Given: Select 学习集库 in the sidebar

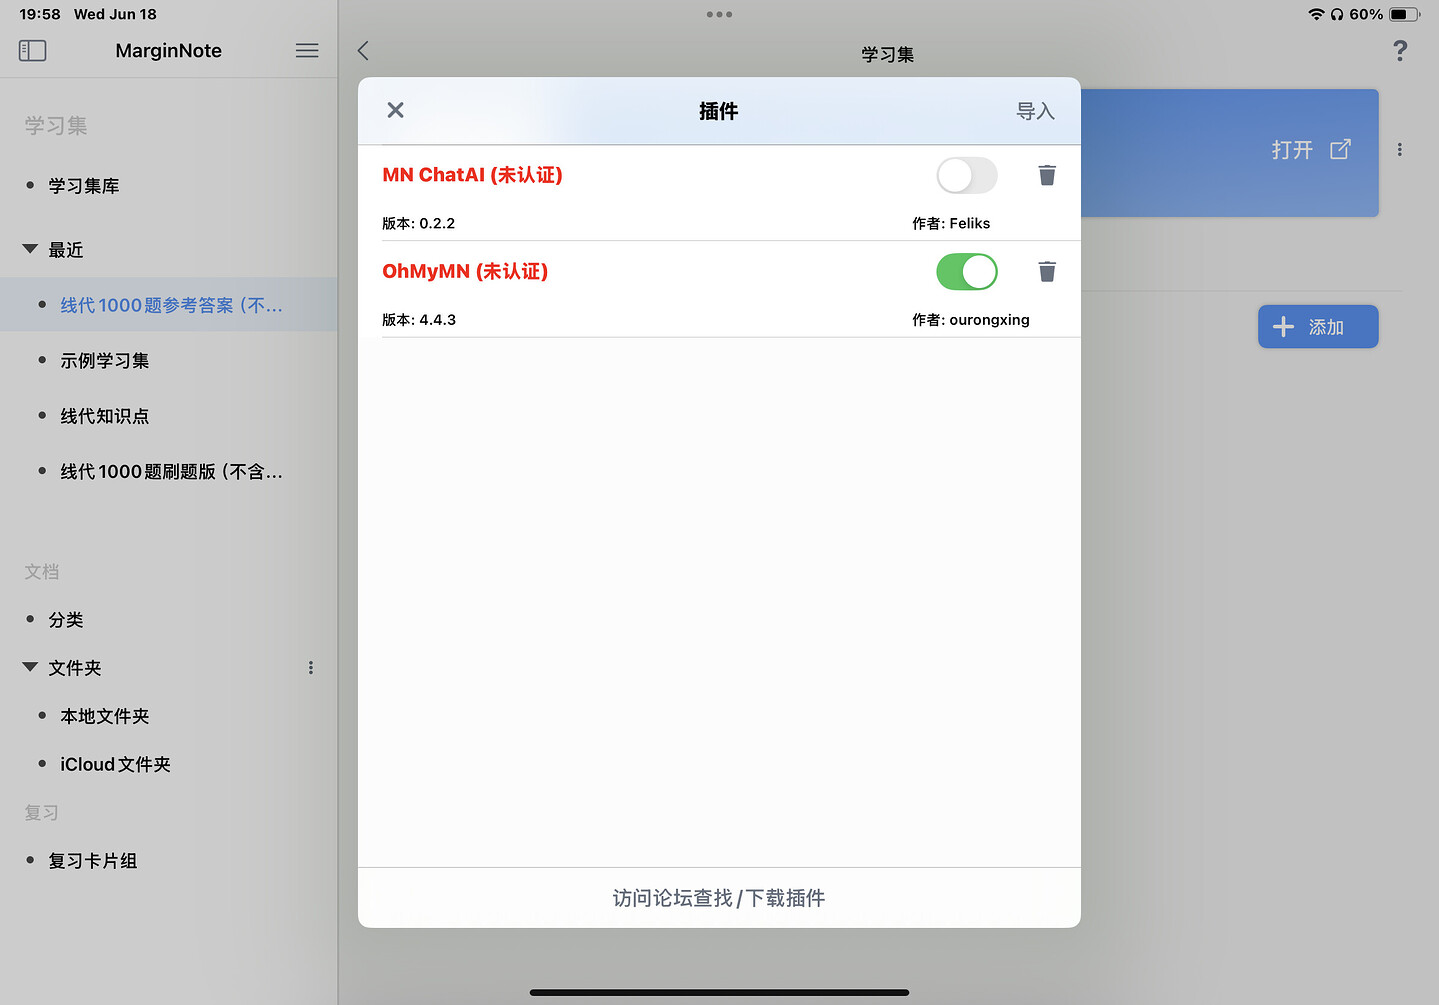Looking at the screenshot, I should (x=84, y=186).
